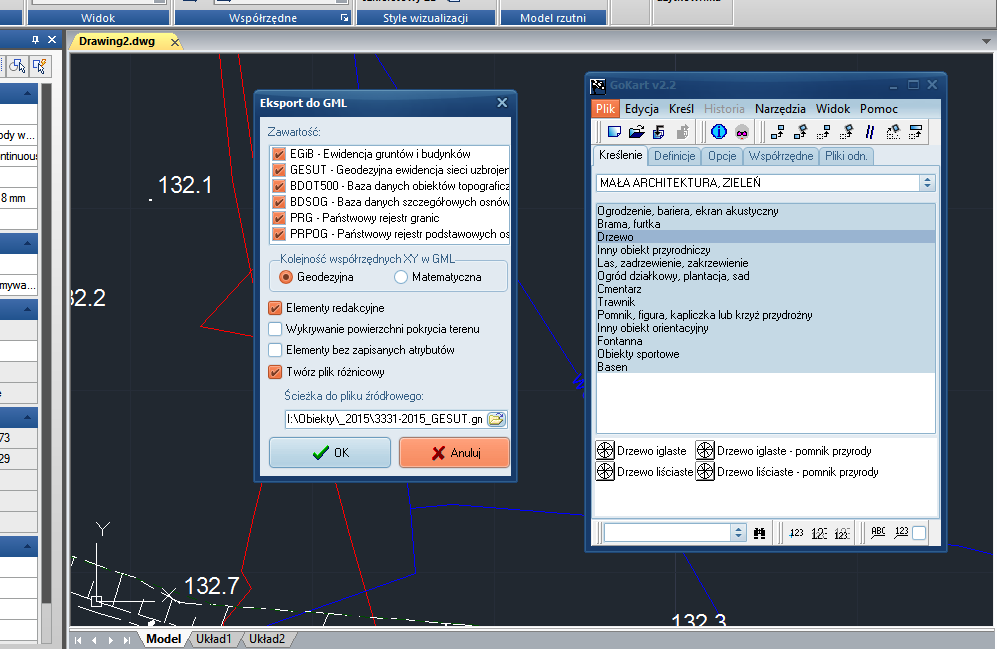Click the binoculars search icon
997x649 pixels.
click(x=759, y=533)
